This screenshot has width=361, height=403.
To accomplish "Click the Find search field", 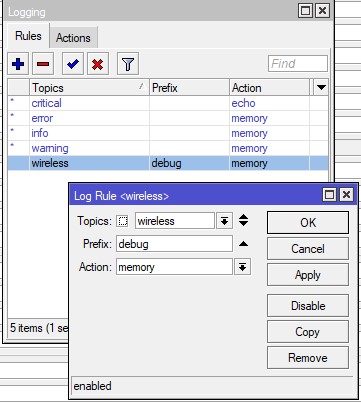I will point(298,63).
